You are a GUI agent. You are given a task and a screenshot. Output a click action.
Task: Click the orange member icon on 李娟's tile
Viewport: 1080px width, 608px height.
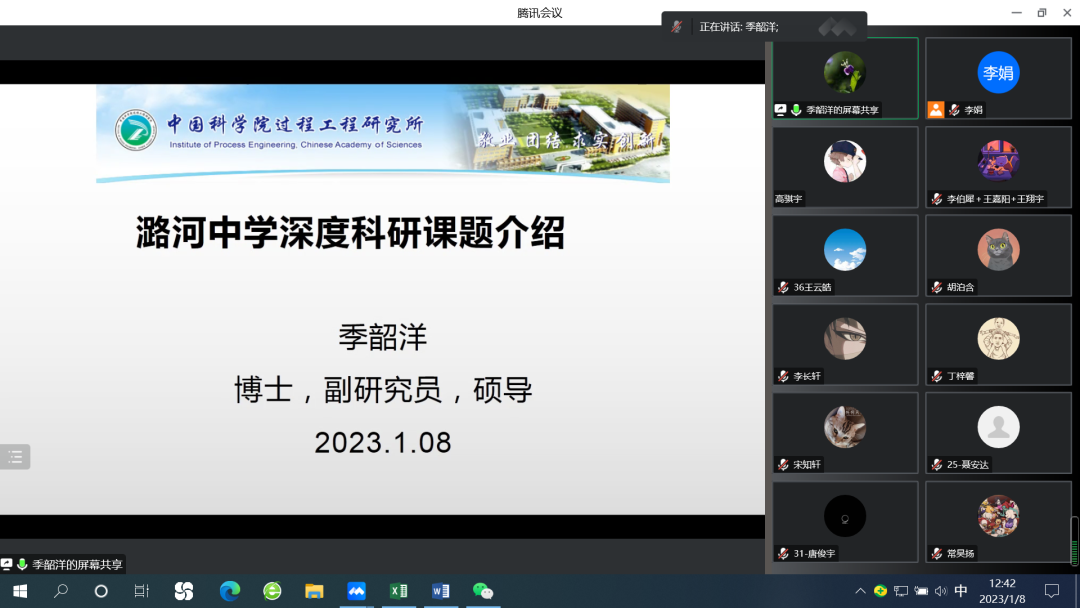point(936,110)
